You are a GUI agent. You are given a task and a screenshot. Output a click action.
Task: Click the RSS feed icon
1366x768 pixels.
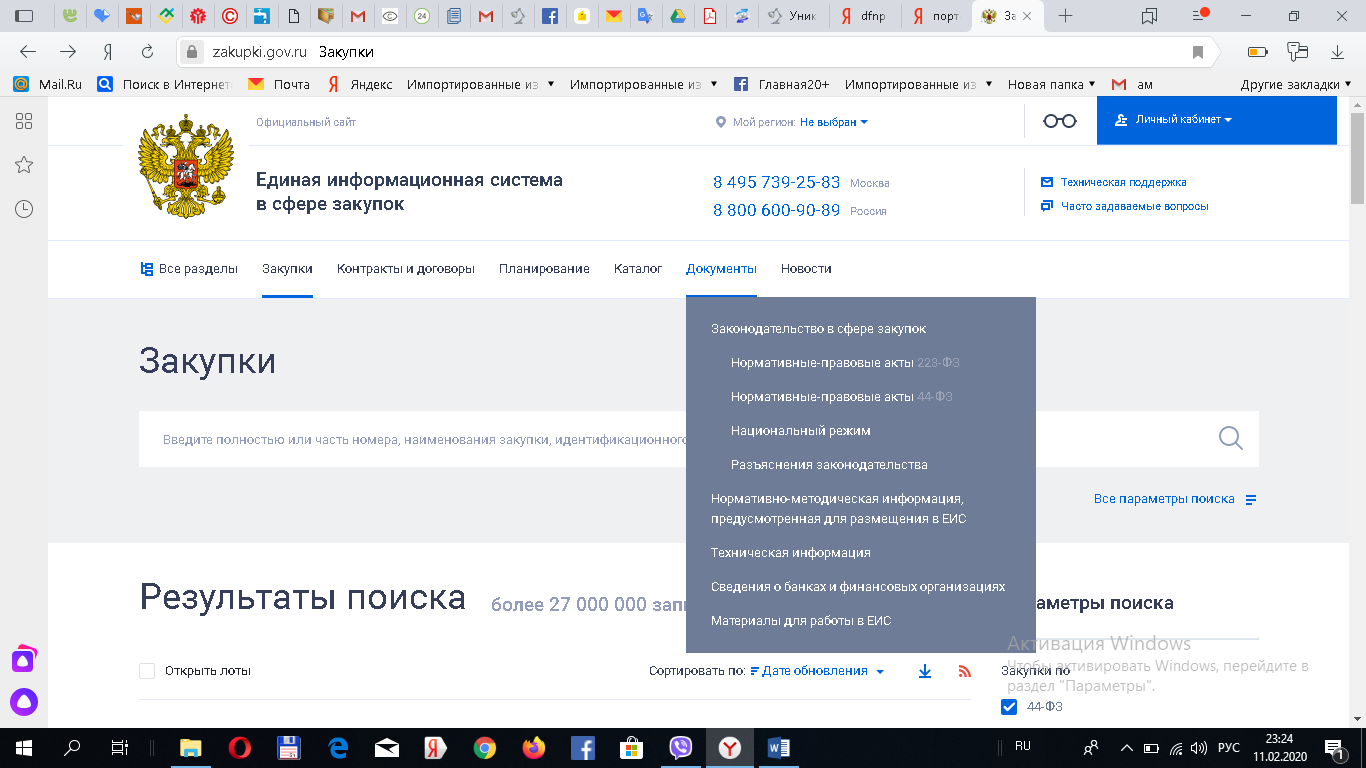964,672
